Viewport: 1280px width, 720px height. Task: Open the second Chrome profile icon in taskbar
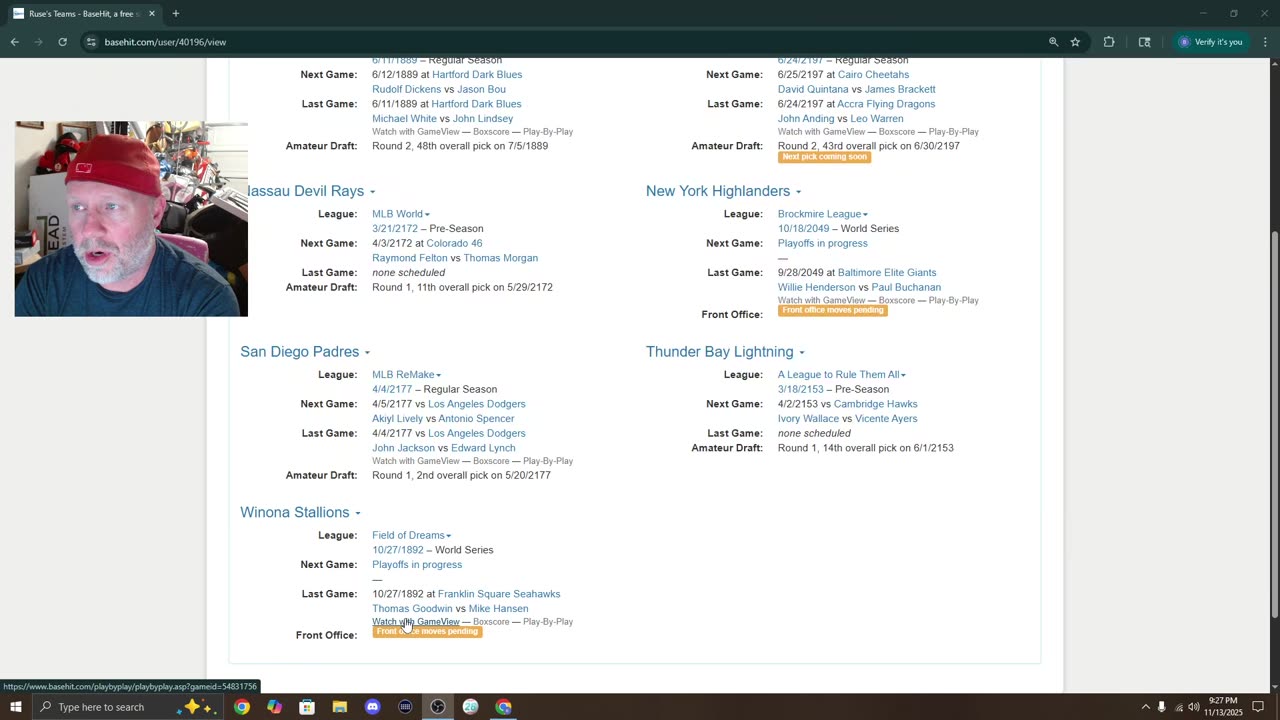(x=503, y=707)
